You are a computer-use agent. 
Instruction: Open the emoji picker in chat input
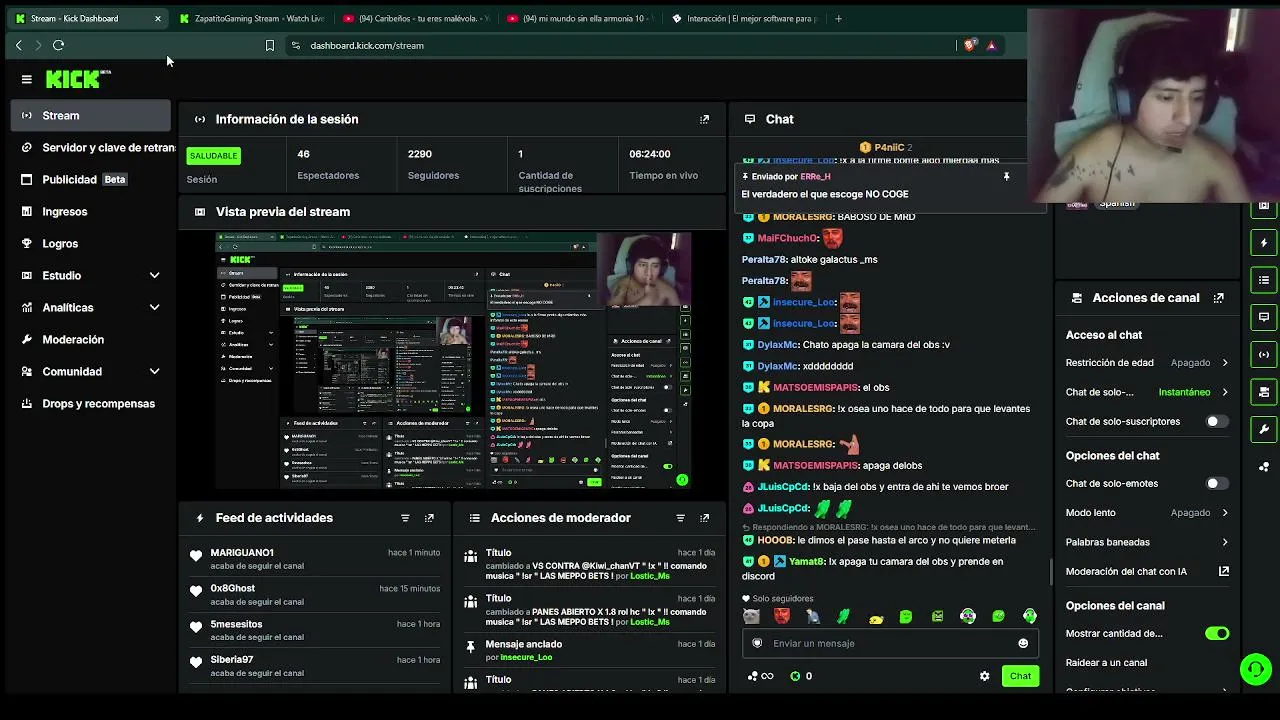1023,644
